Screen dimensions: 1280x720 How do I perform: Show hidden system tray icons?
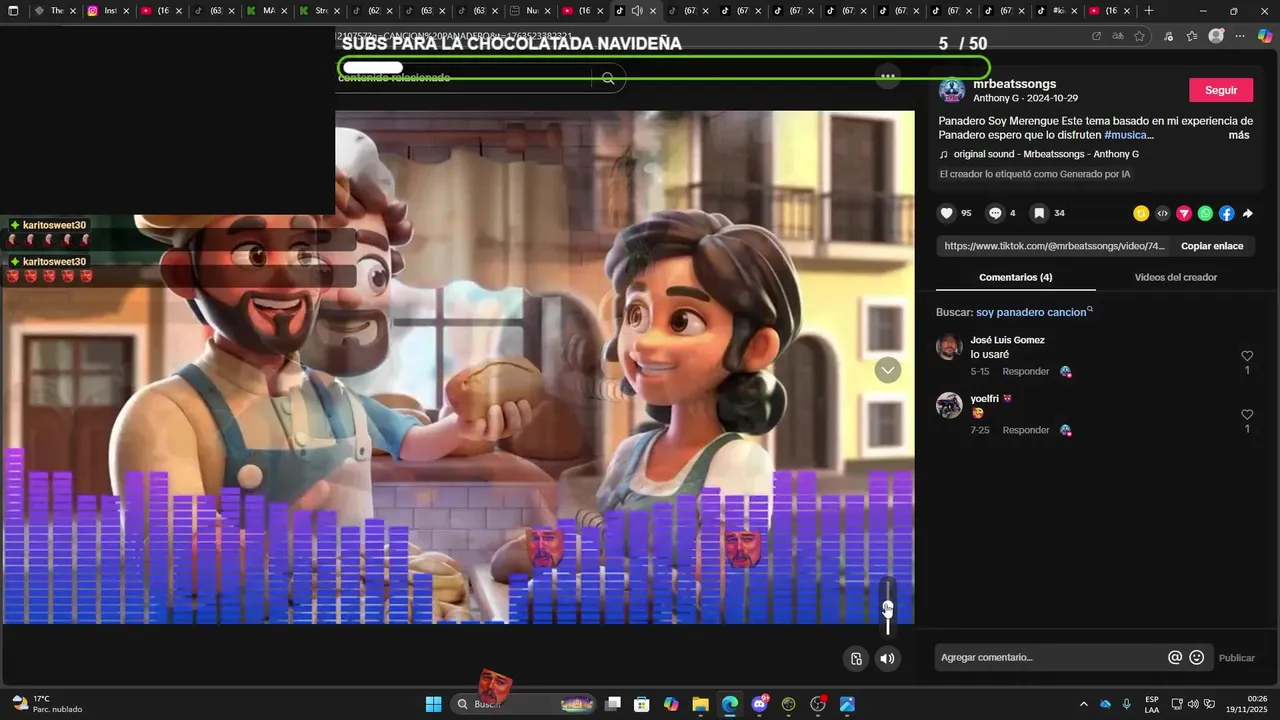tap(1083, 704)
